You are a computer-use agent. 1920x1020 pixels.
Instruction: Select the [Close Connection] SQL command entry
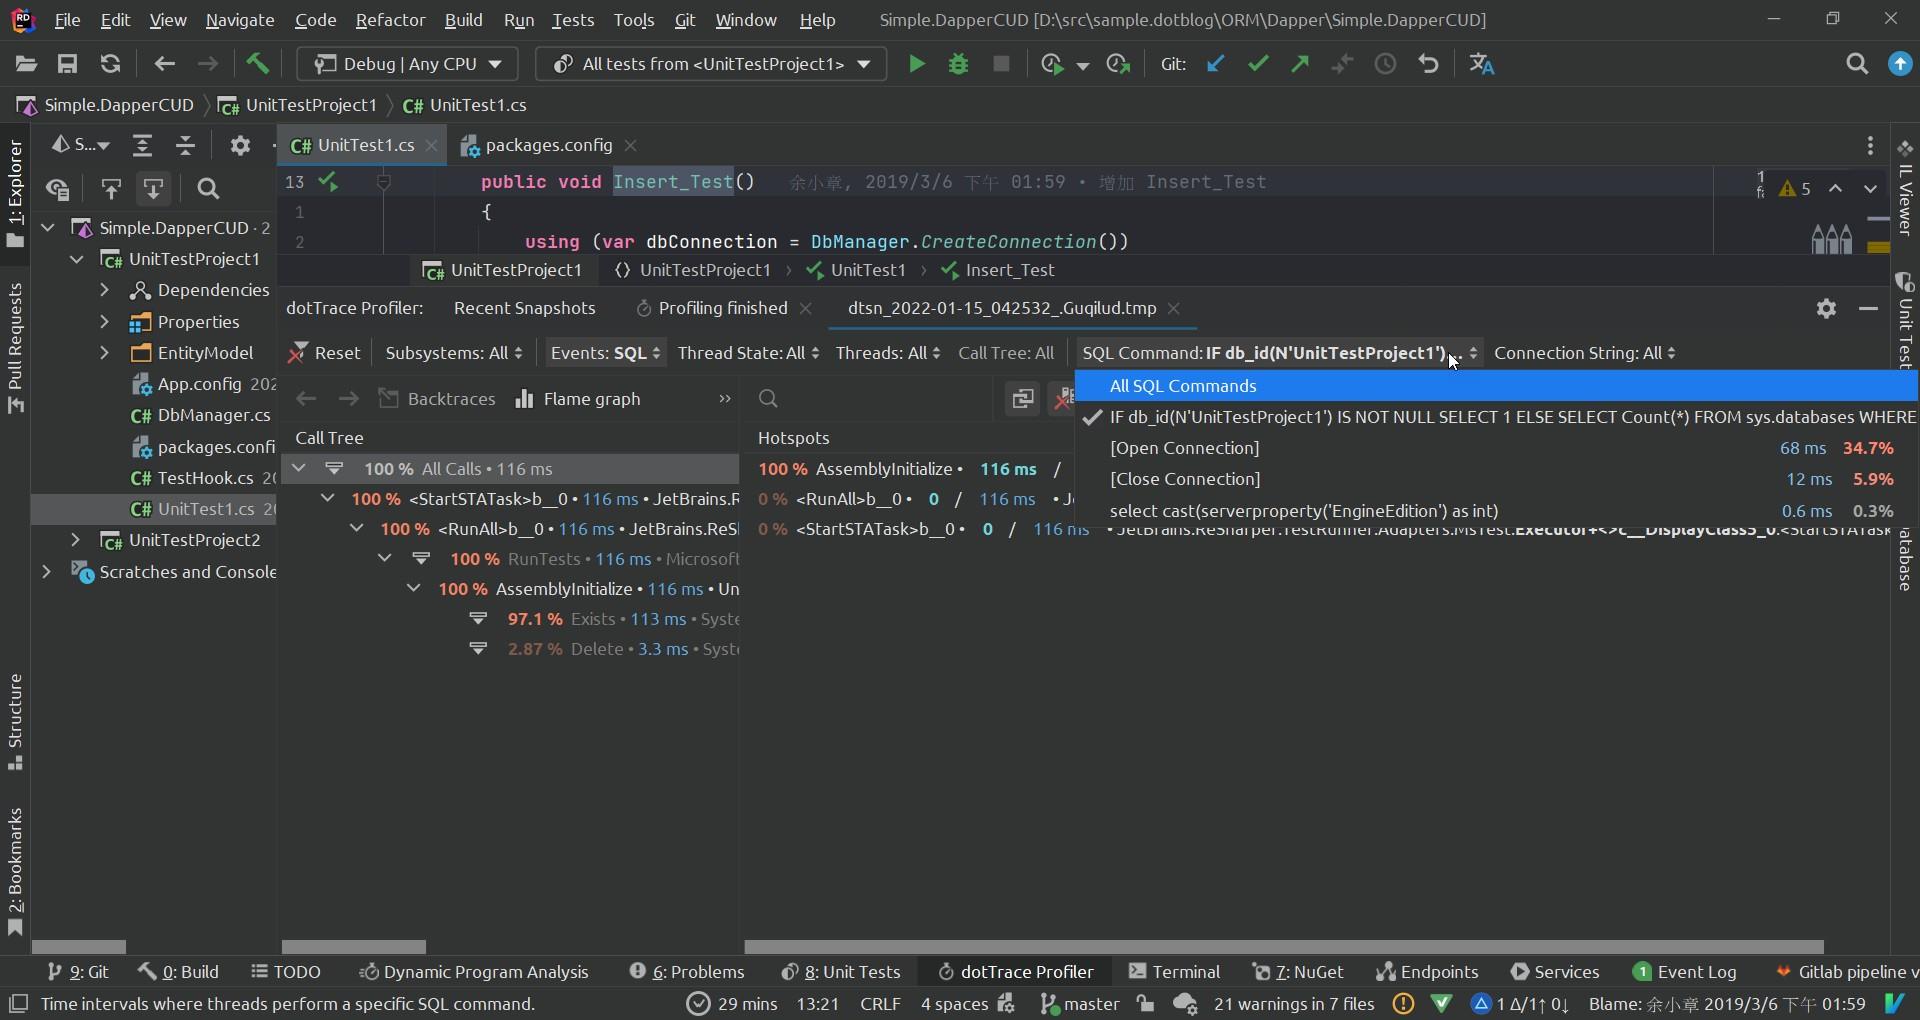click(1496, 479)
